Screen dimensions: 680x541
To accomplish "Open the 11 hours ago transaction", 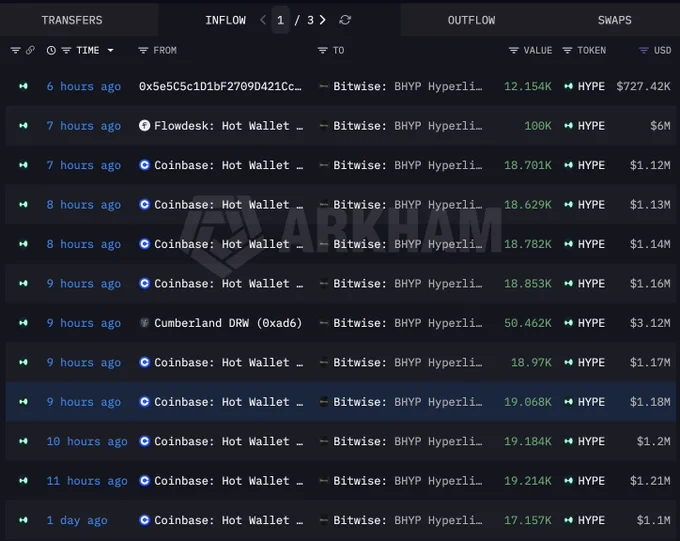I will click(x=87, y=481).
